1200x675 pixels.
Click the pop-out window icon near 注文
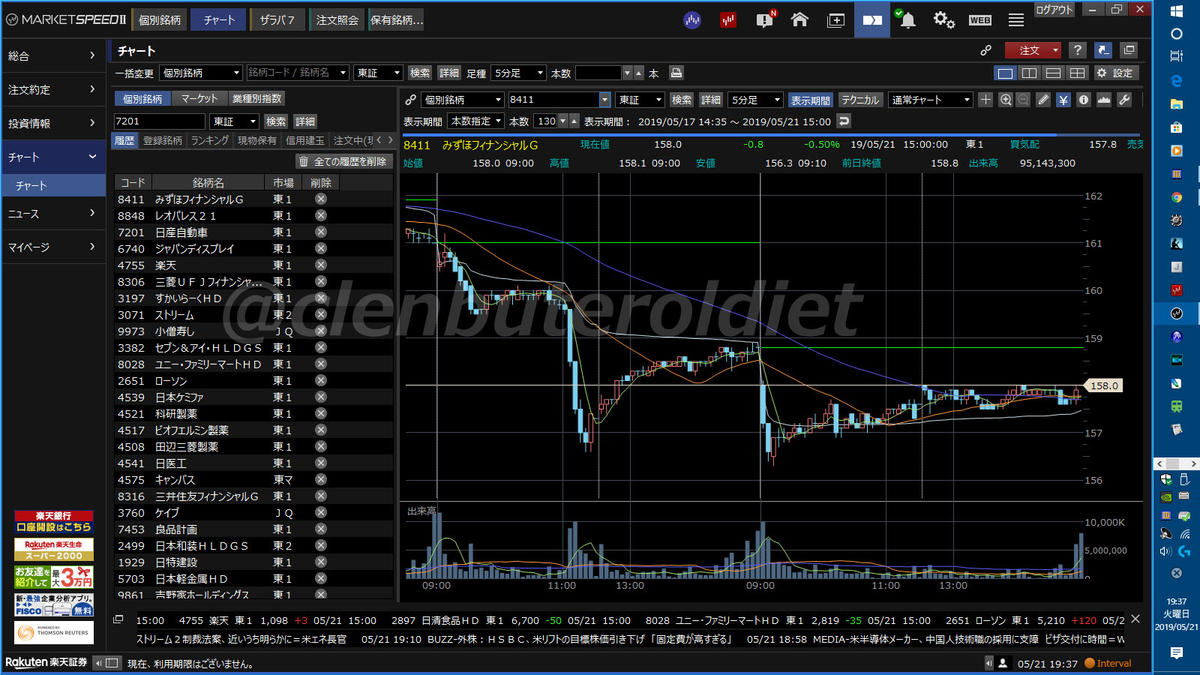(1128, 50)
